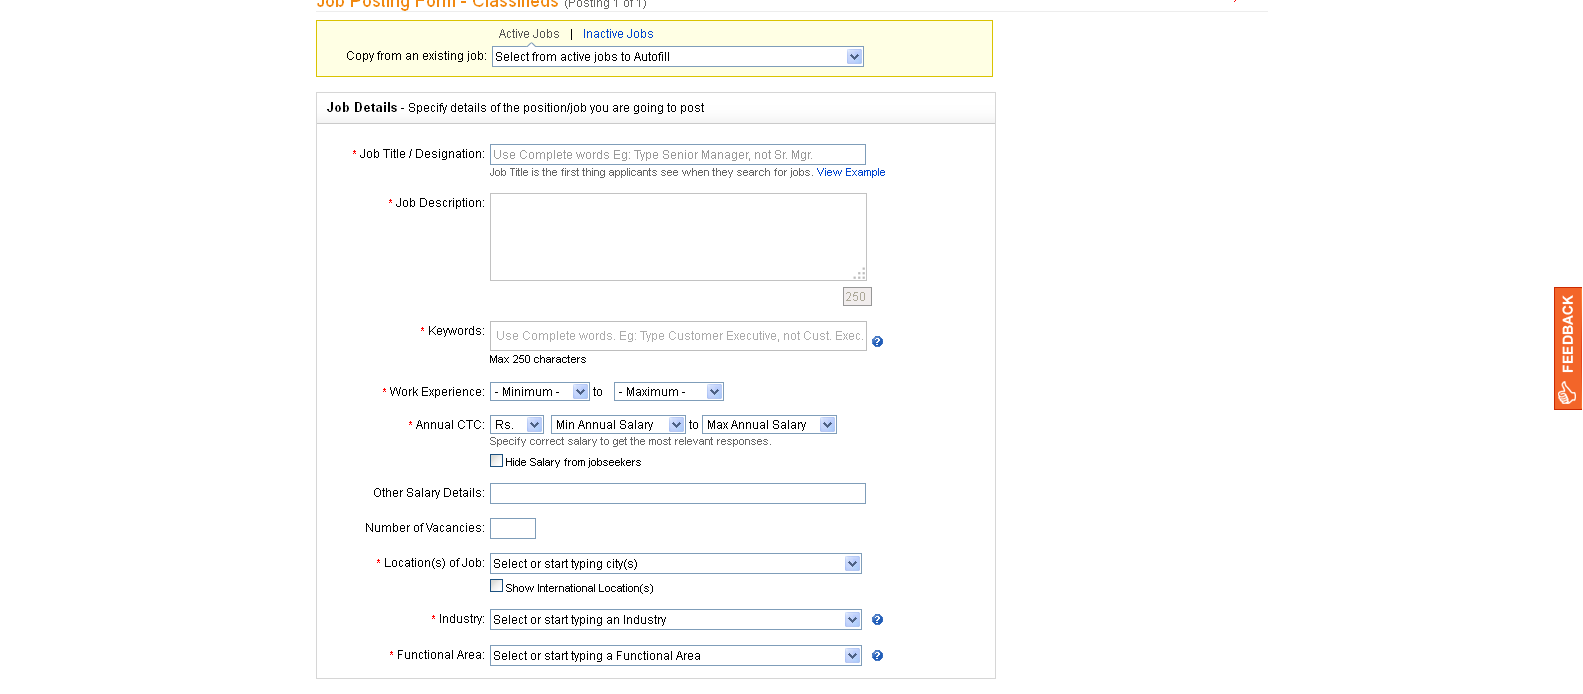This screenshot has height=694, width=1583.
Task: Expand the Location(s) of Job city selector
Action: tap(675, 564)
